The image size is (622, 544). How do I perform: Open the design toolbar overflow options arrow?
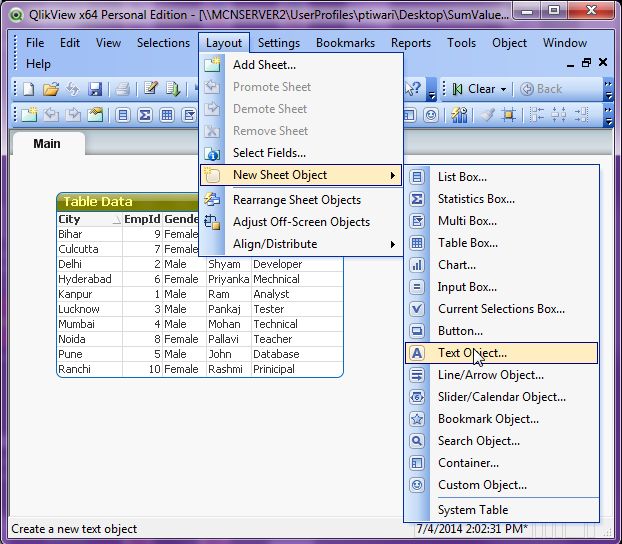point(608,115)
